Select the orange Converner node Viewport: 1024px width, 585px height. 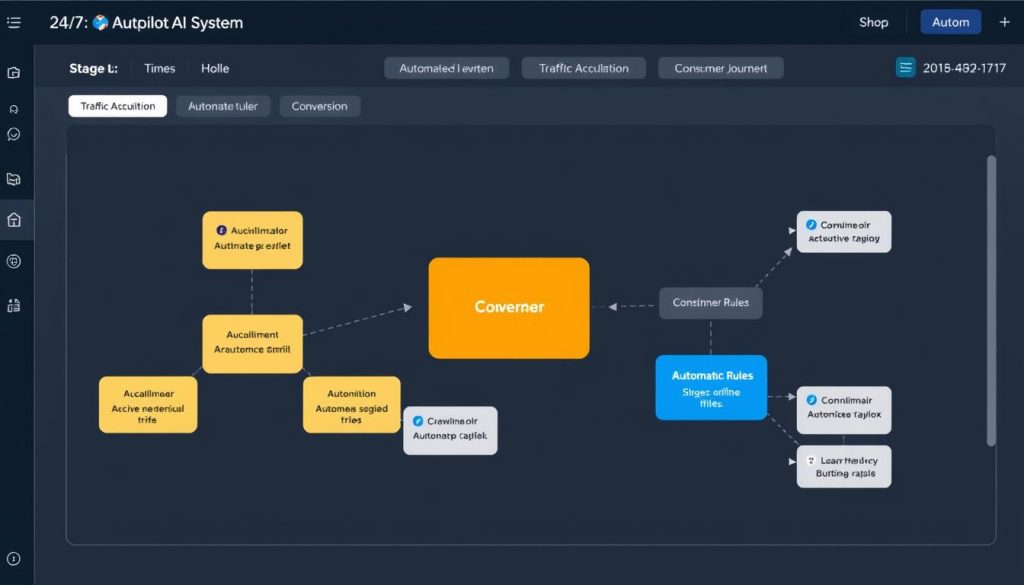[509, 307]
